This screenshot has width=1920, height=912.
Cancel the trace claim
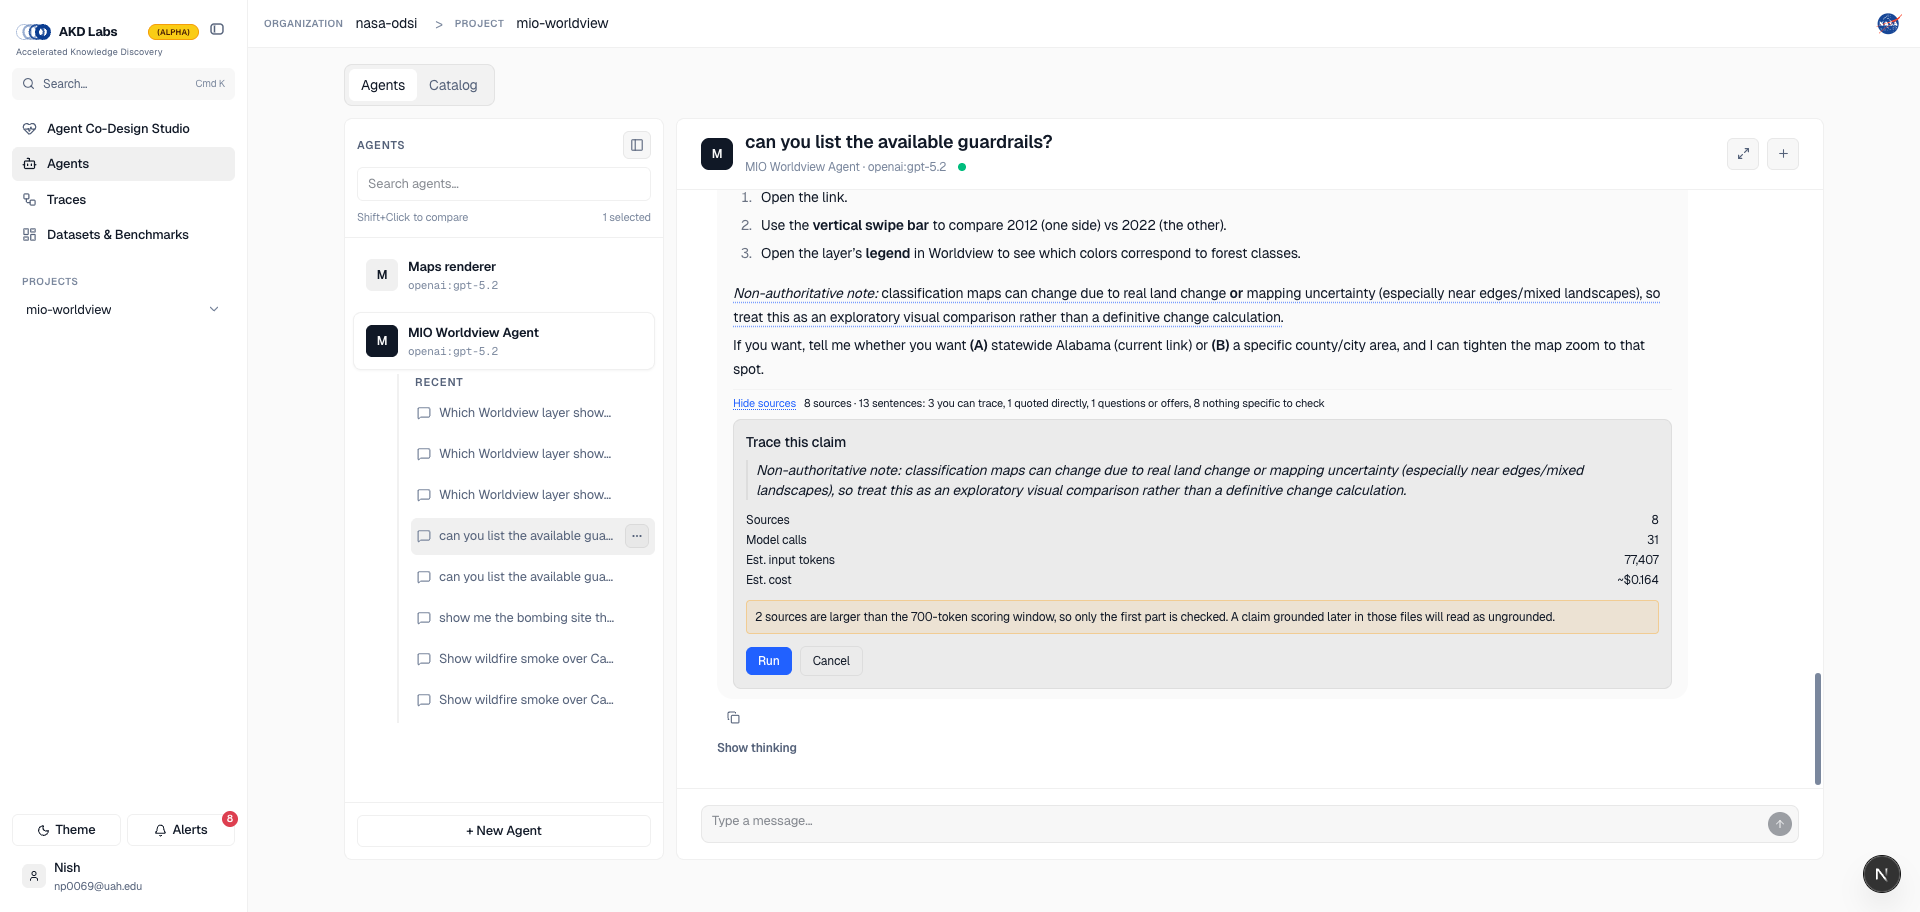pos(831,661)
